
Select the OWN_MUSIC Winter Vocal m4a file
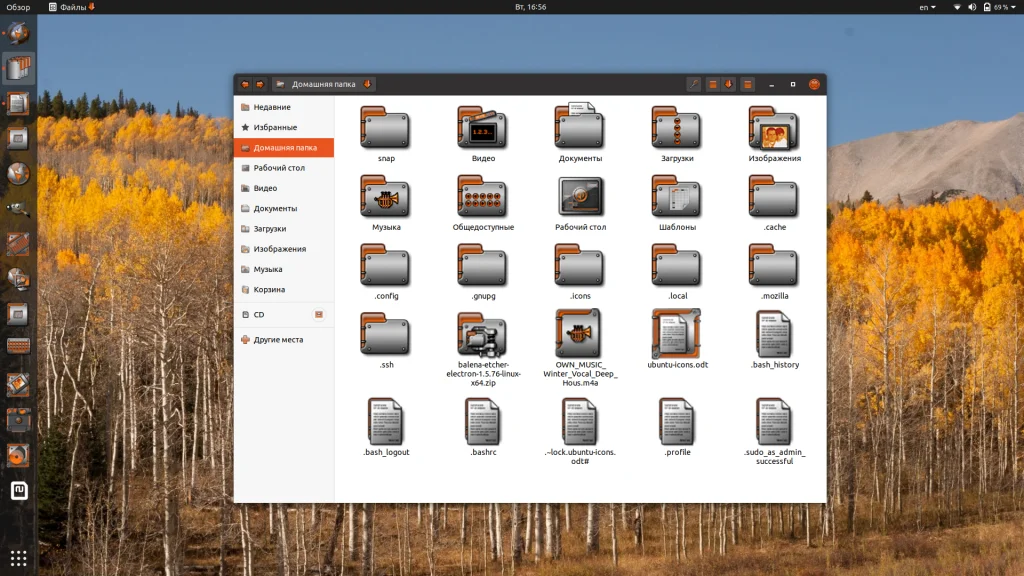pyautogui.click(x=580, y=336)
